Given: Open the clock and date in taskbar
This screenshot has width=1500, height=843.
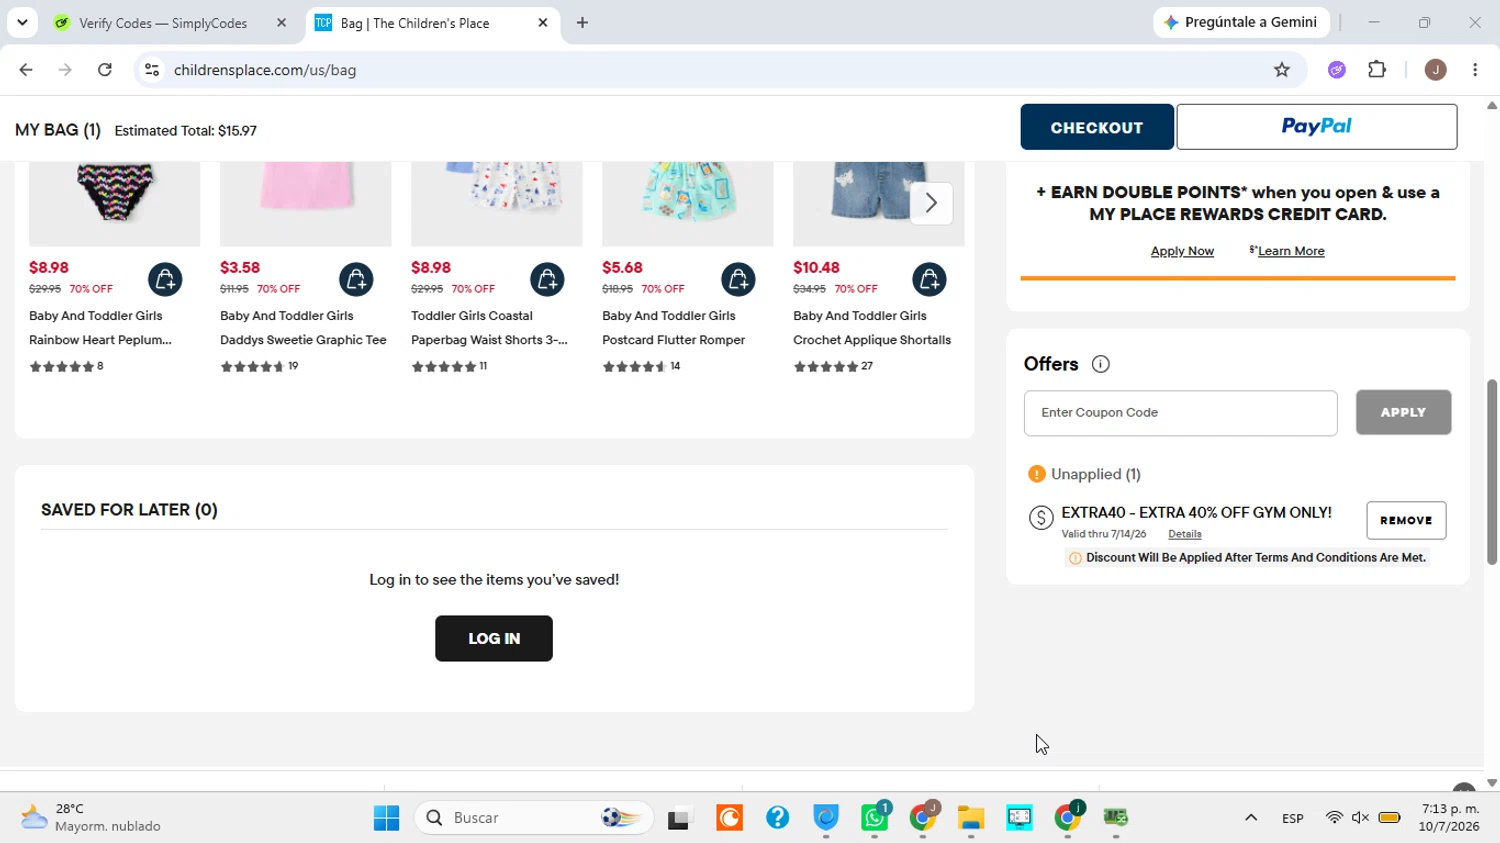Looking at the screenshot, I should [1449, 818].
